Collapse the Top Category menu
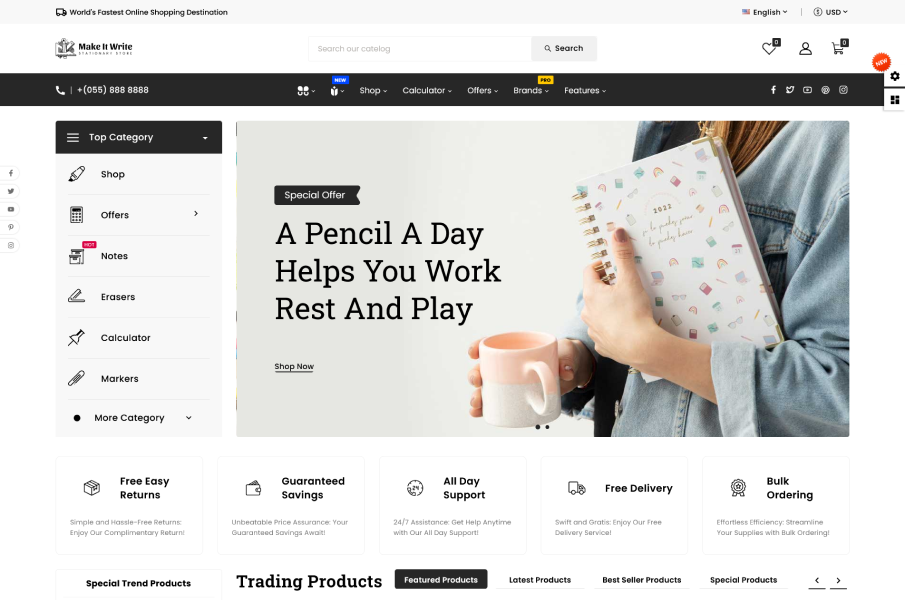The width and height of the screenshot is (905, 600). click(139, 137)
